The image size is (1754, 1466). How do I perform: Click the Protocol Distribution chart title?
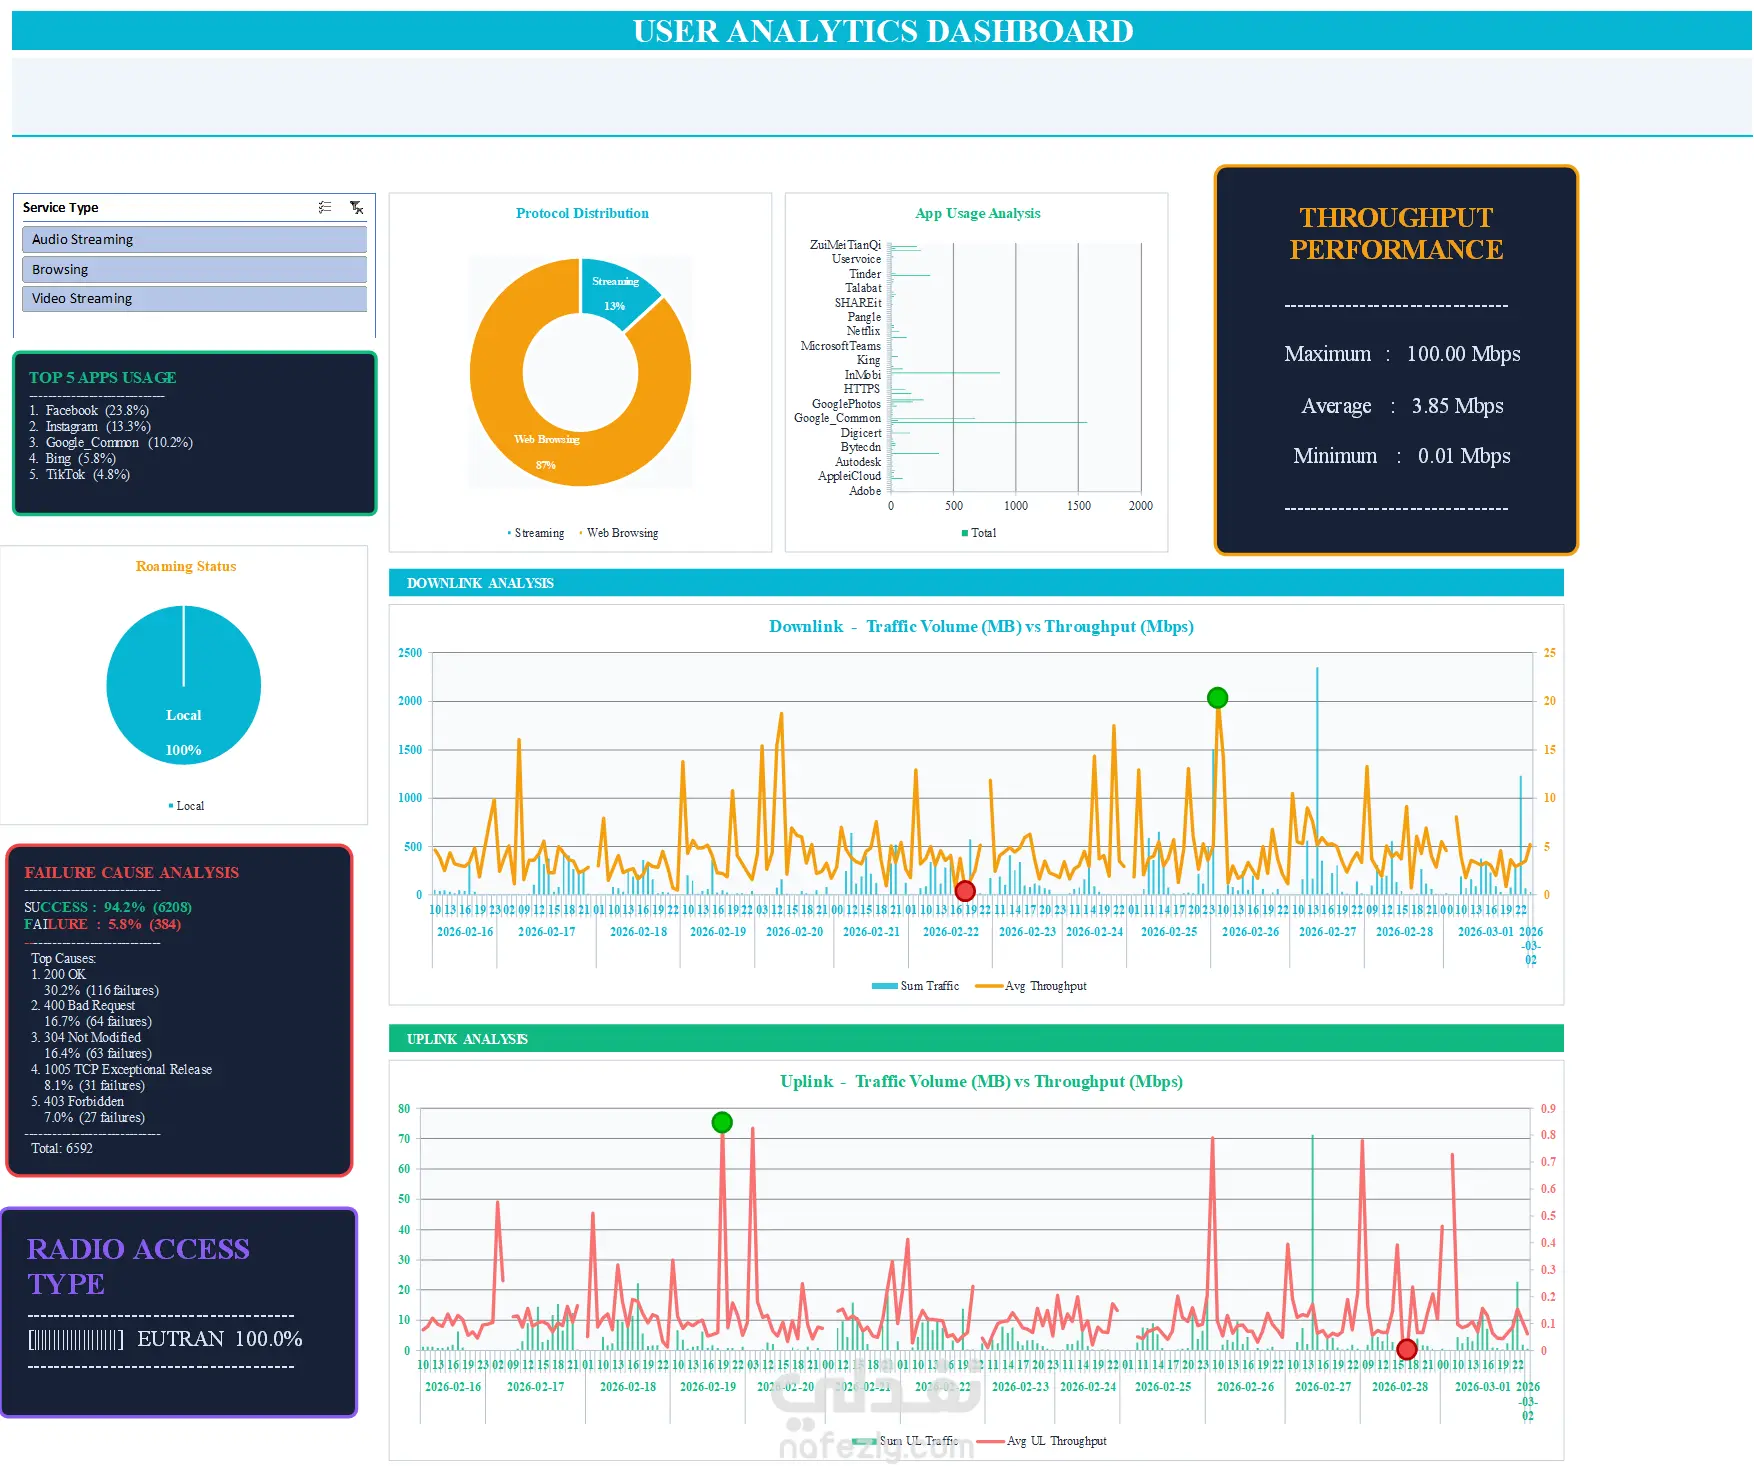click(x=582, y=213)
